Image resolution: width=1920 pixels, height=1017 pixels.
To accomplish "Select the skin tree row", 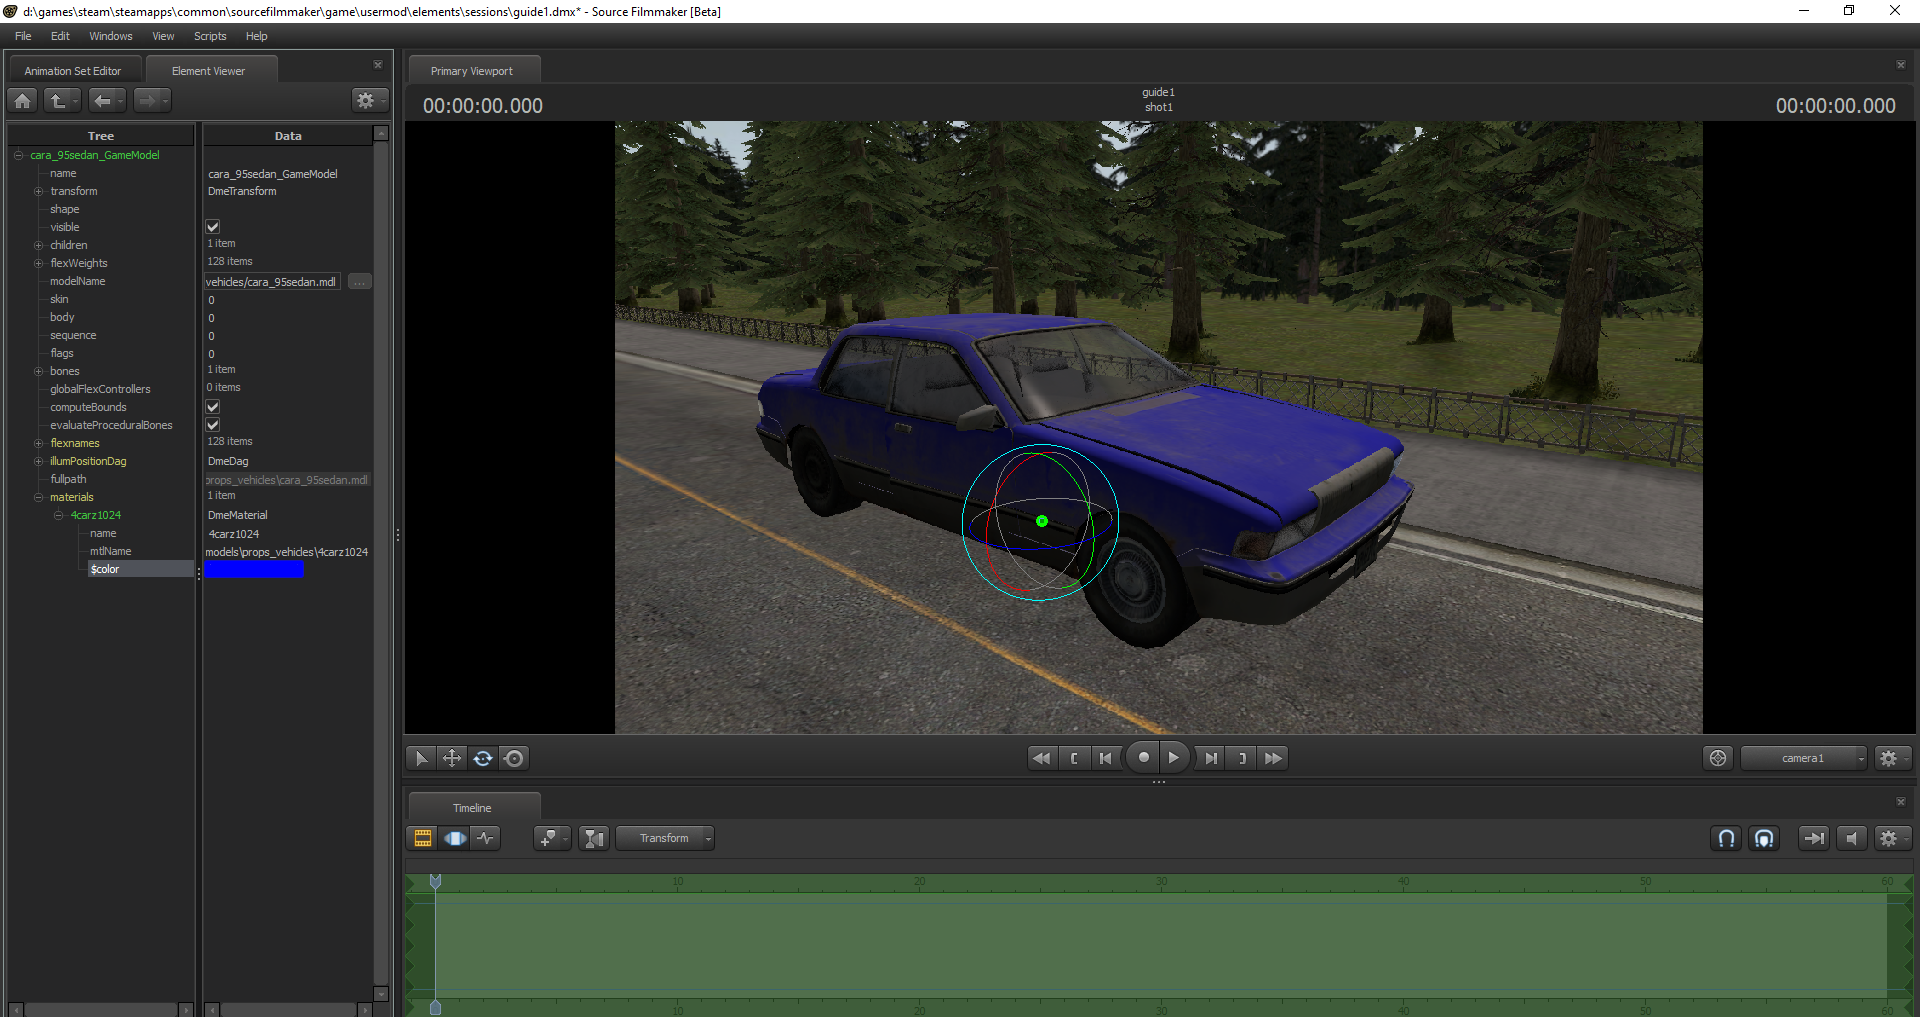I will pyautogui.click(x=60, y=299).
